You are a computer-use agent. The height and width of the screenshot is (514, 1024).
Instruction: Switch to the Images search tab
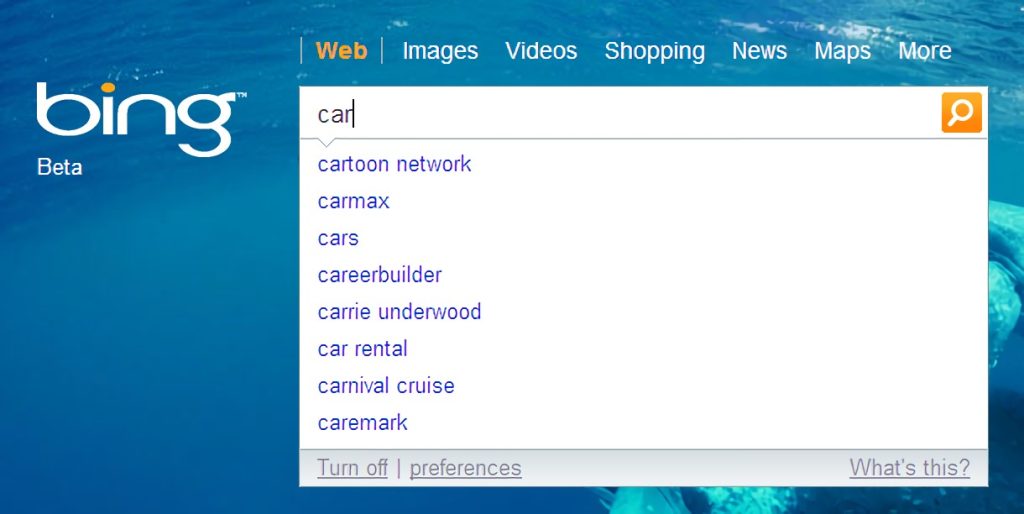(440, 51)
